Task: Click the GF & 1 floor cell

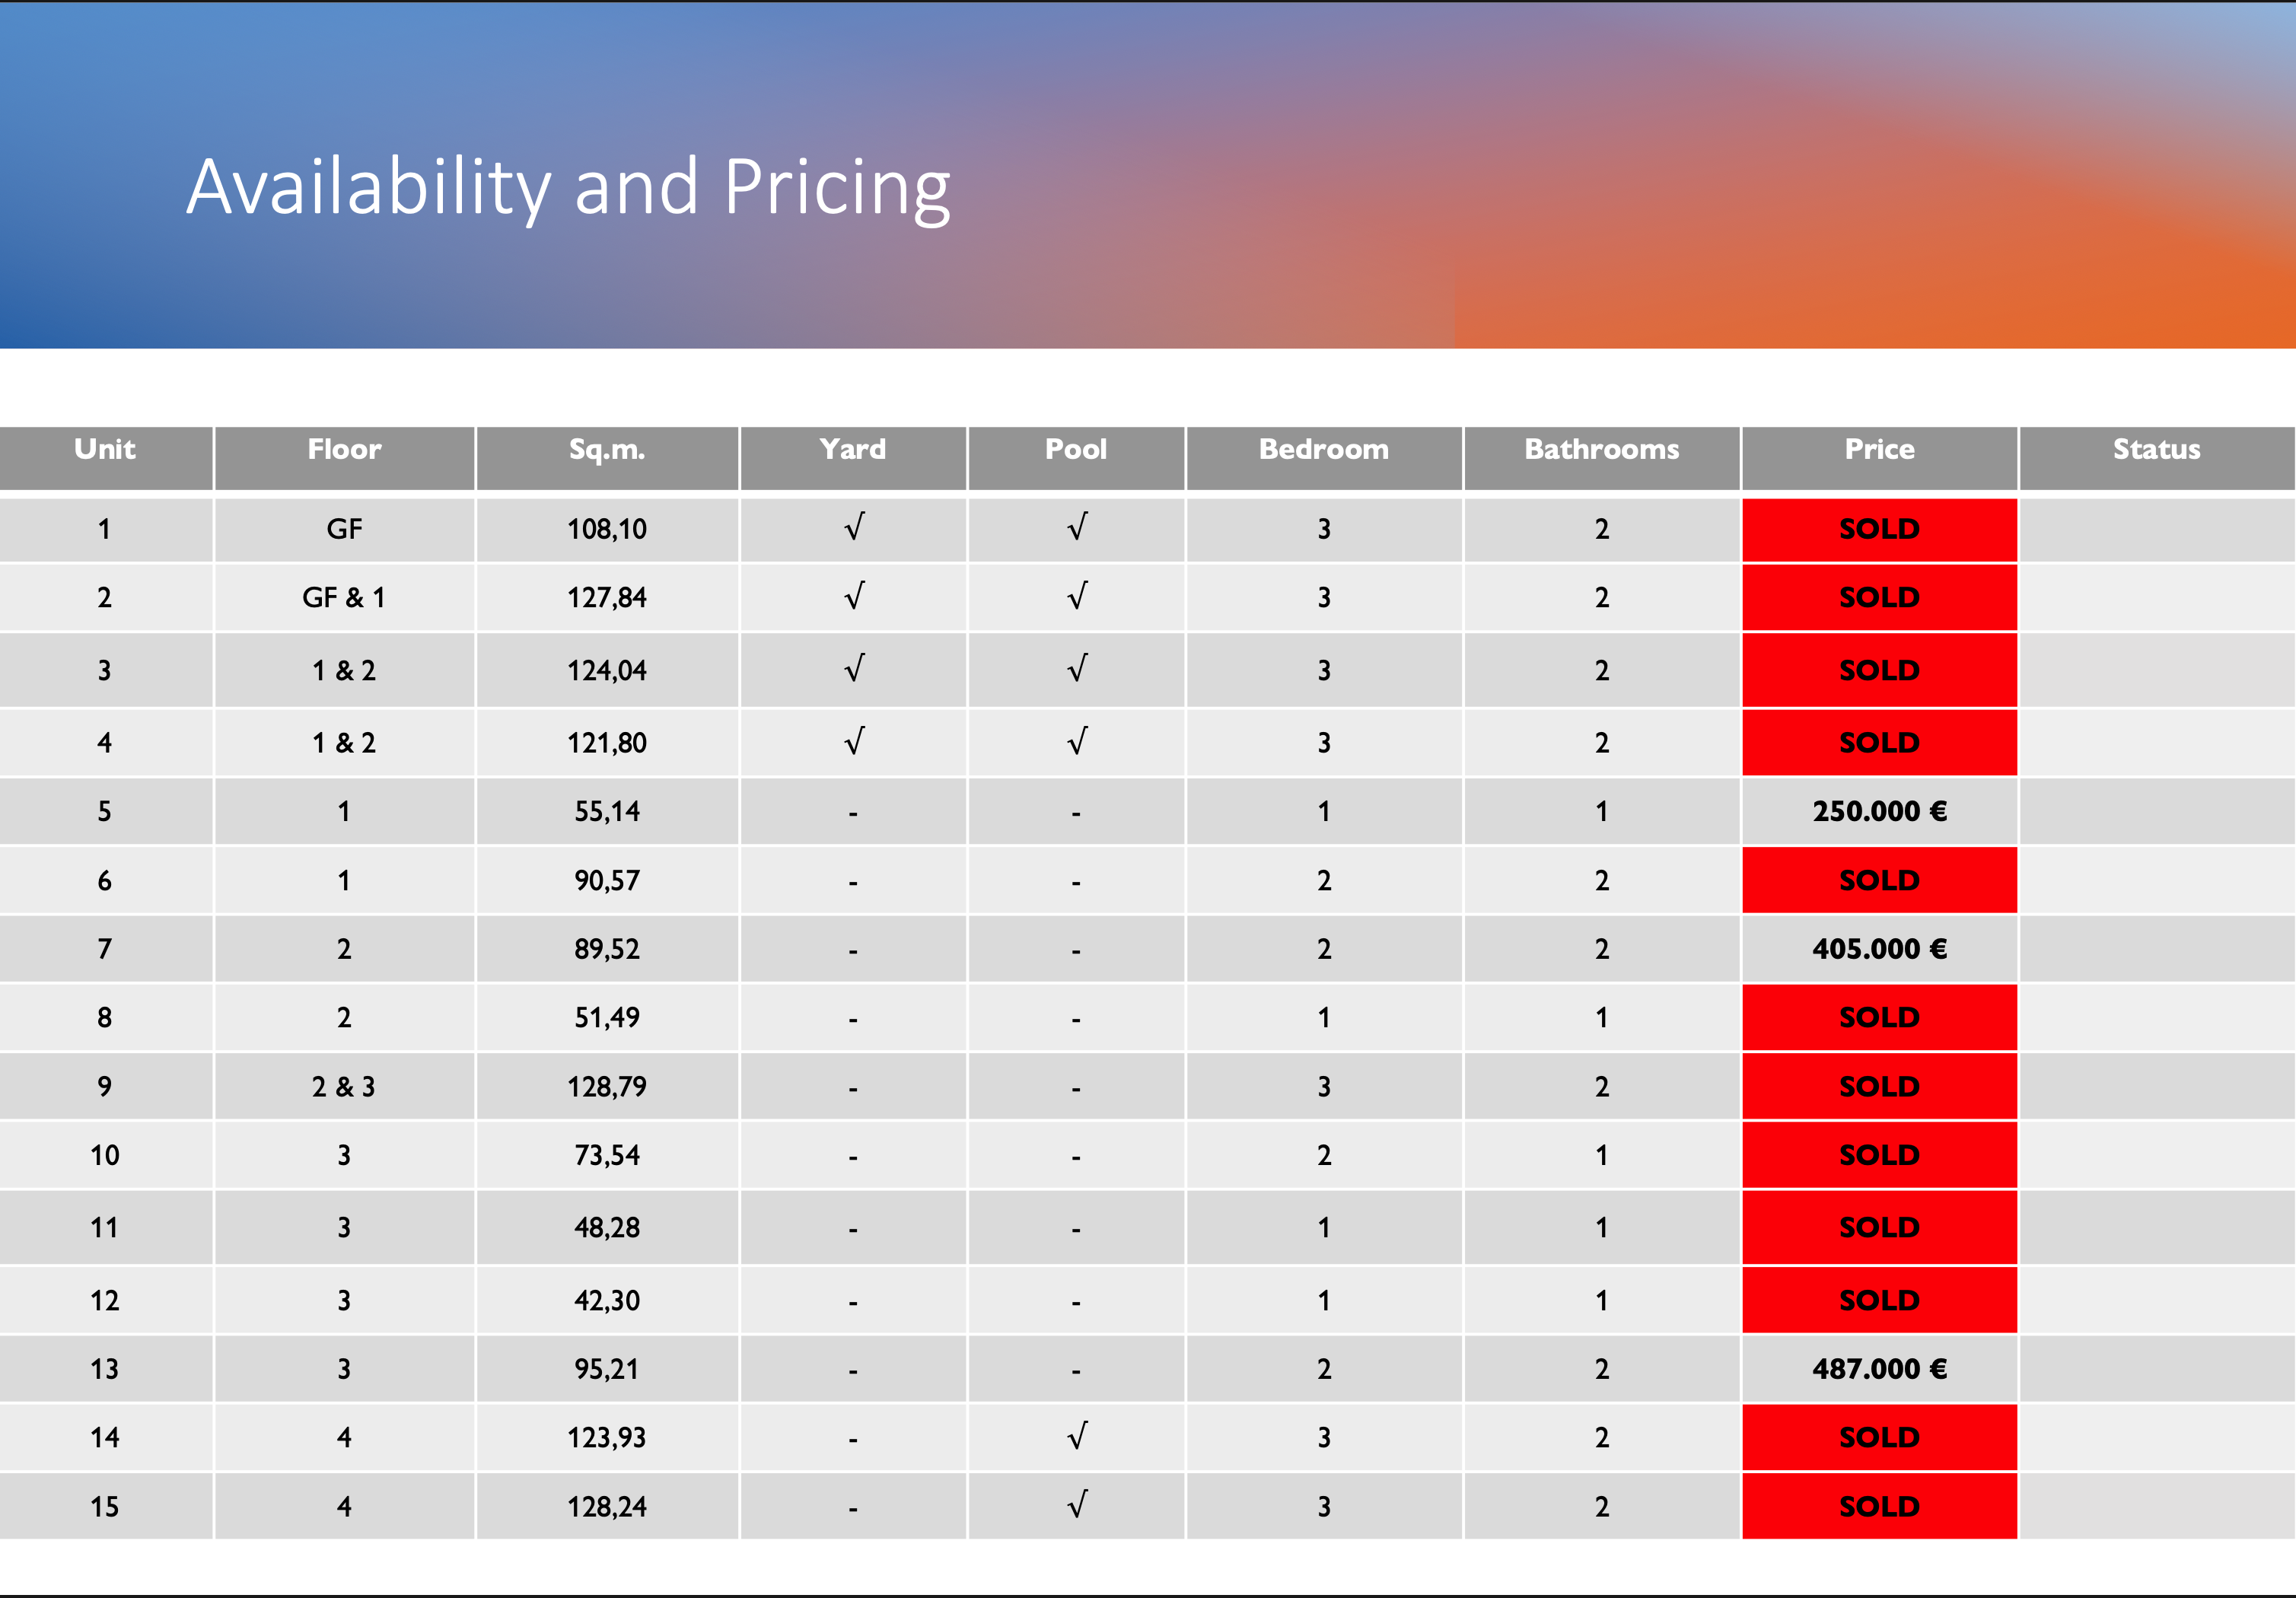Action: click(x=344, y=598)
